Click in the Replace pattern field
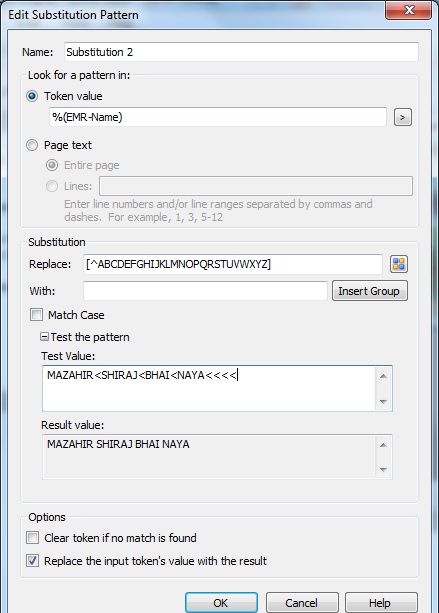This screenshot has height=613, width=439. [x=233, y=264]
